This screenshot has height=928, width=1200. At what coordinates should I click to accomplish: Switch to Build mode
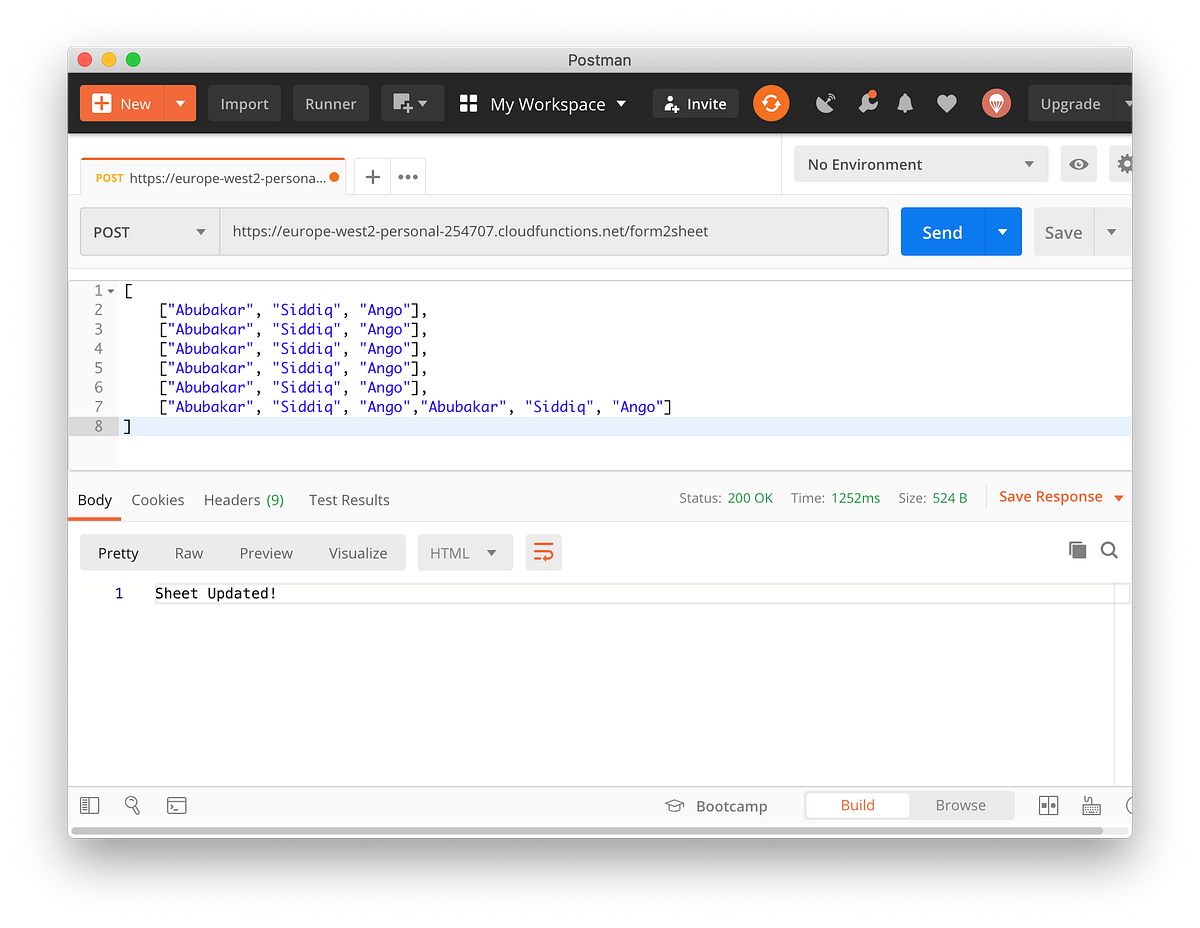click(857, 805)
